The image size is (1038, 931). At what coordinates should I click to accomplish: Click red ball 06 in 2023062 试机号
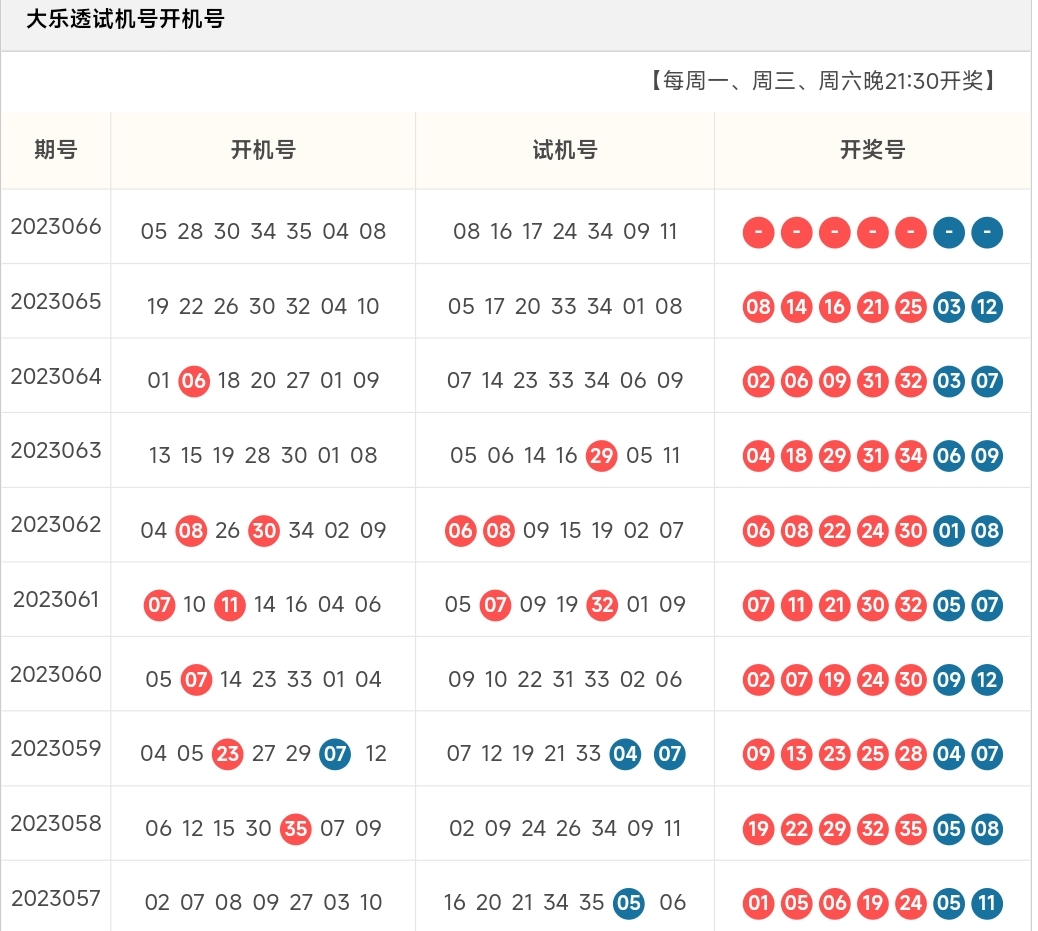coord(461,530)
